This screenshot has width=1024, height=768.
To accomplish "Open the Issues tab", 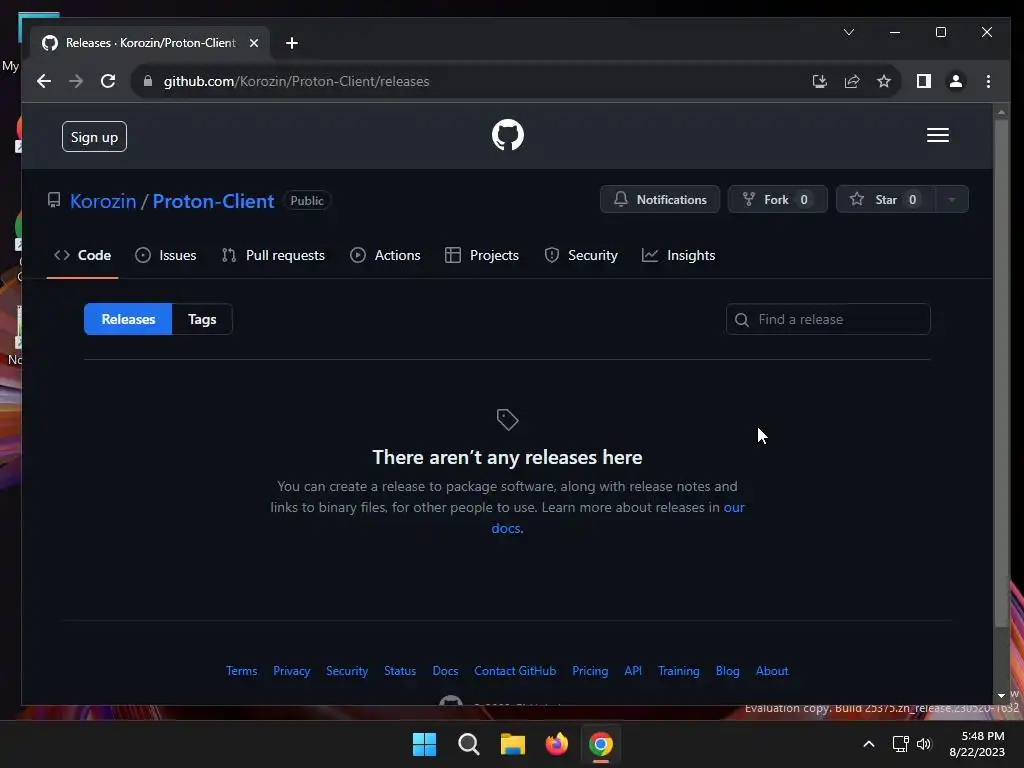I will (x=165, y=255).
